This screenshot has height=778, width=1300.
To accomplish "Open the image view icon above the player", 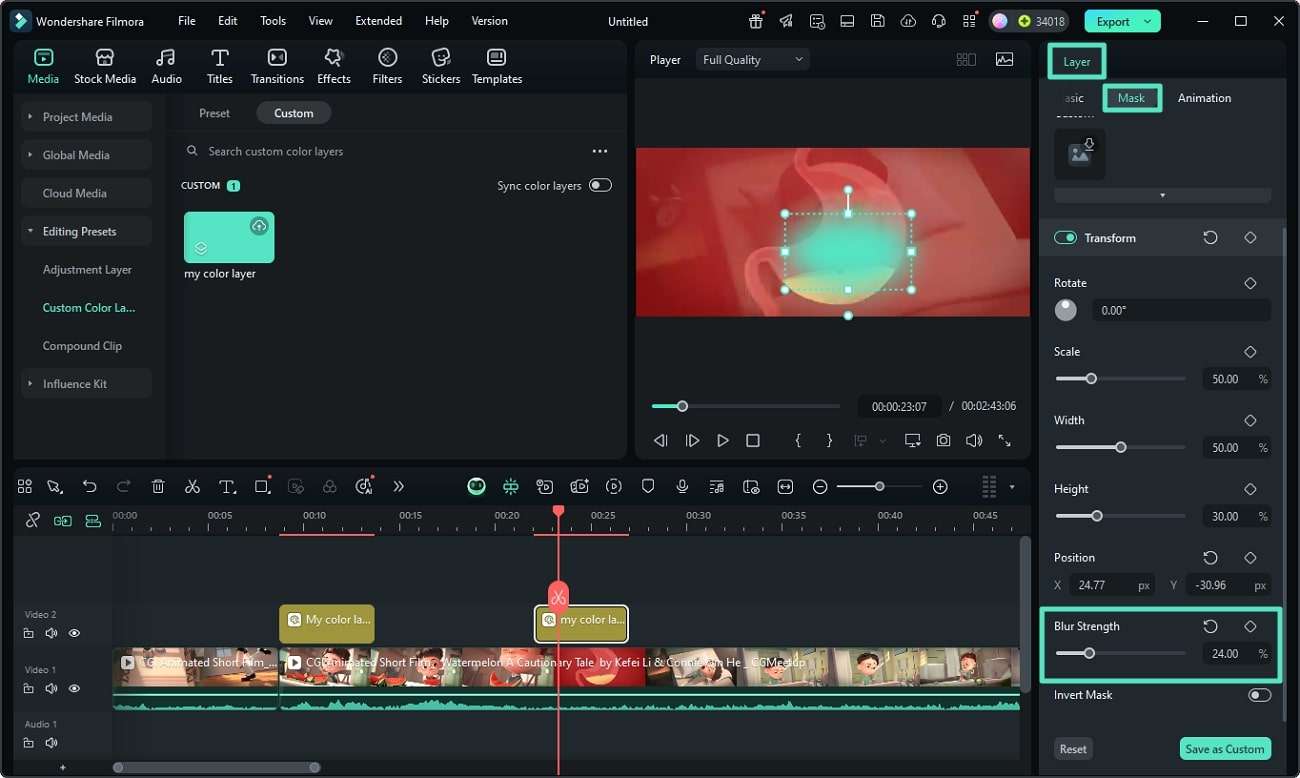I will pyautogui.click(x=1004, y=60).
